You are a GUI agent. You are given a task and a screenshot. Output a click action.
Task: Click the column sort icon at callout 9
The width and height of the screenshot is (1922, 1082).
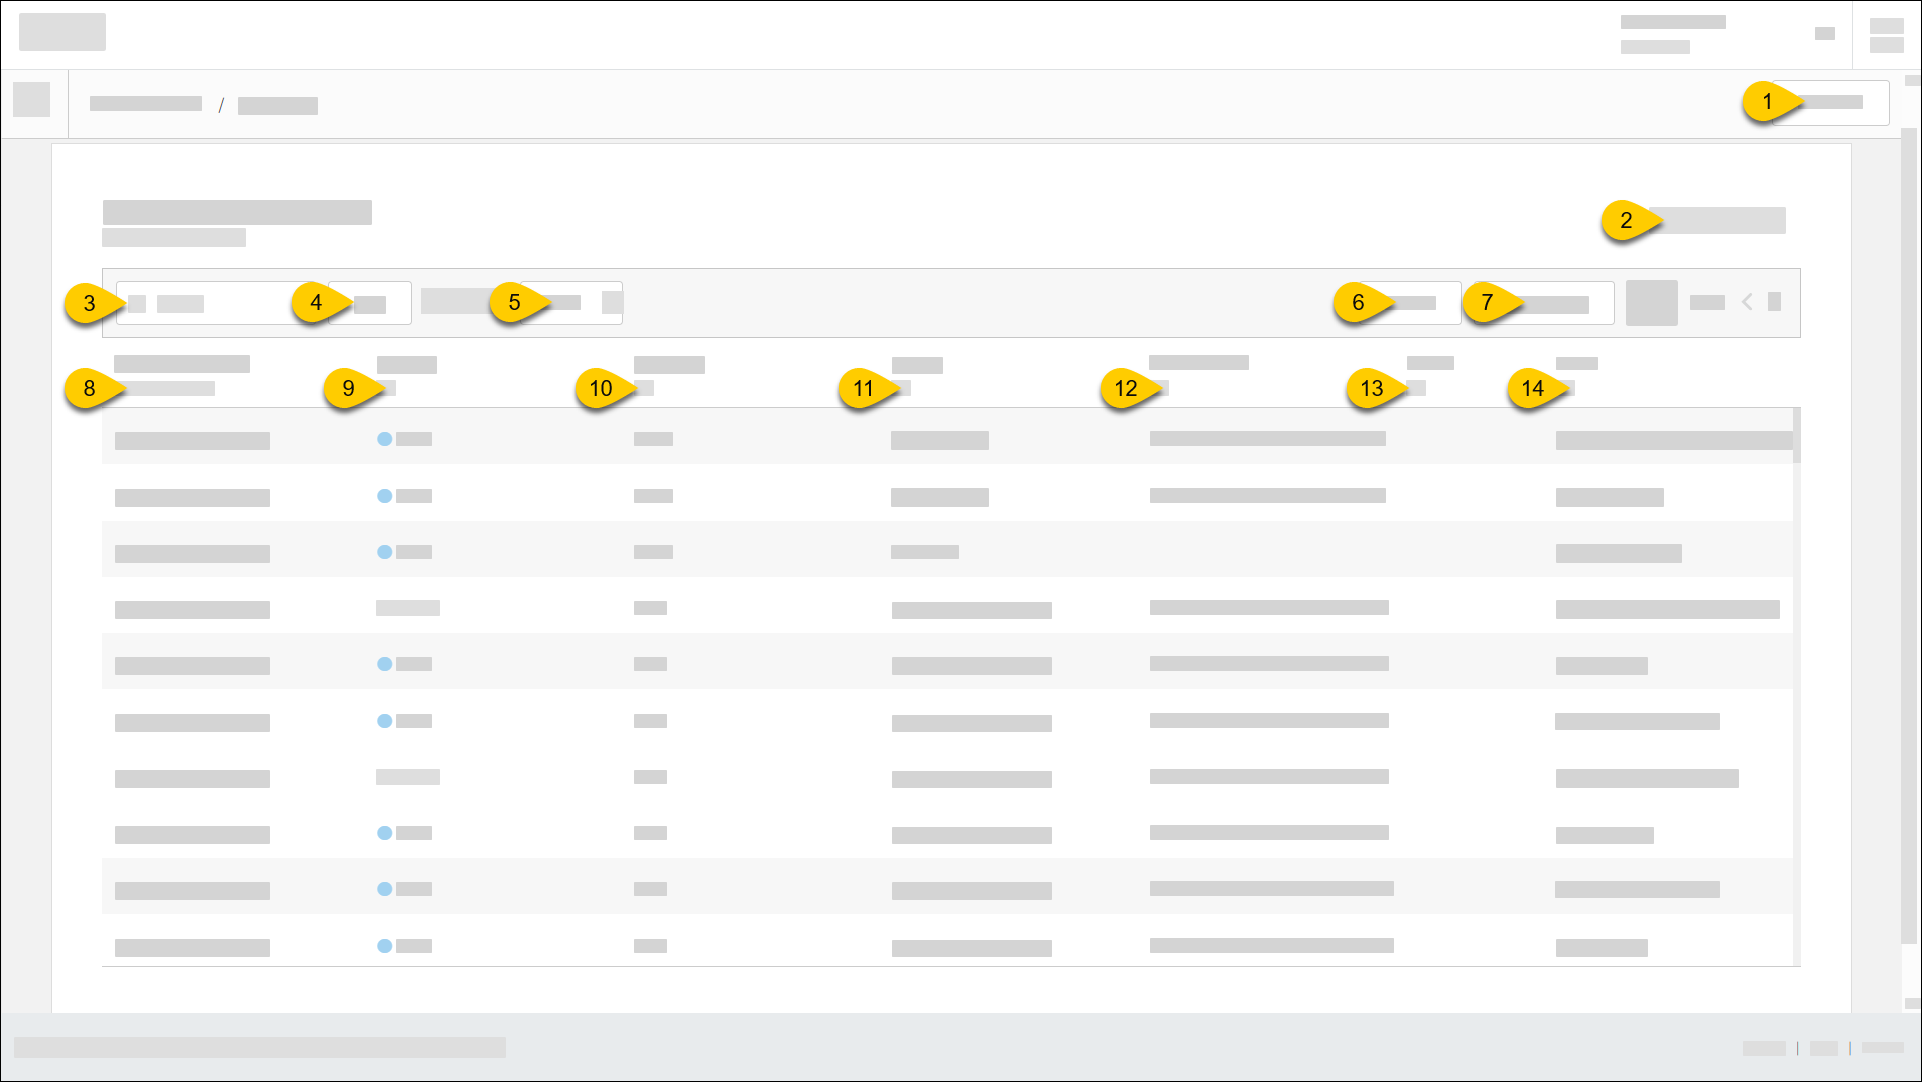pos(389,388)
